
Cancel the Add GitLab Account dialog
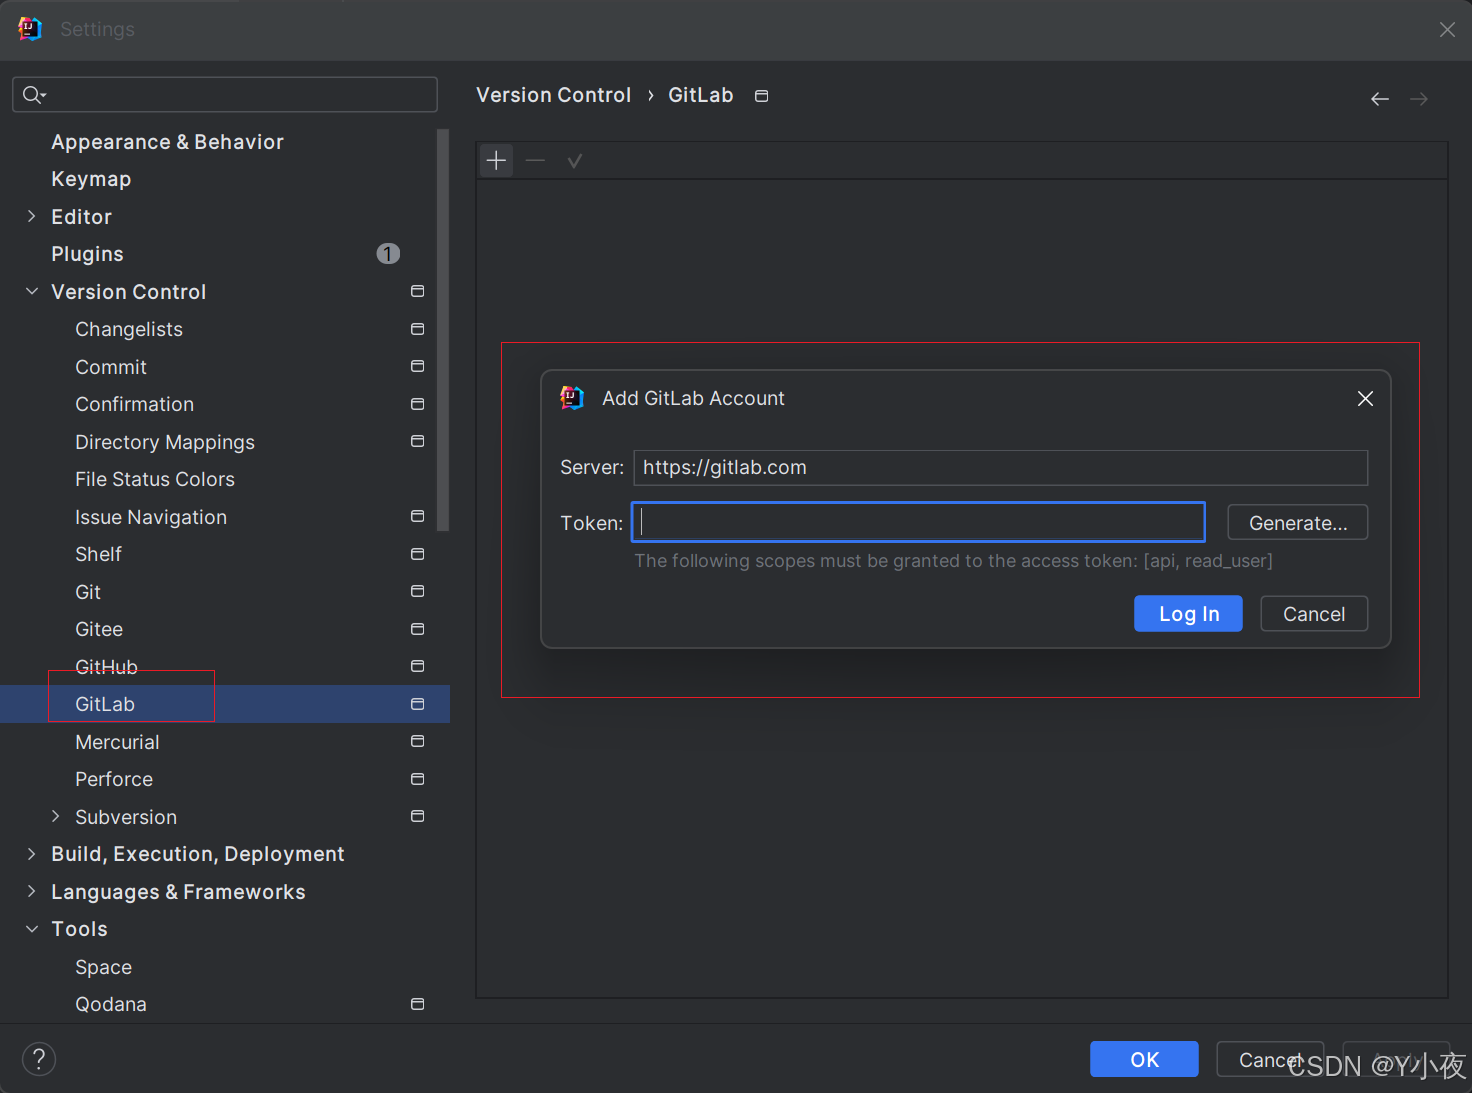tap(1314, 614)
